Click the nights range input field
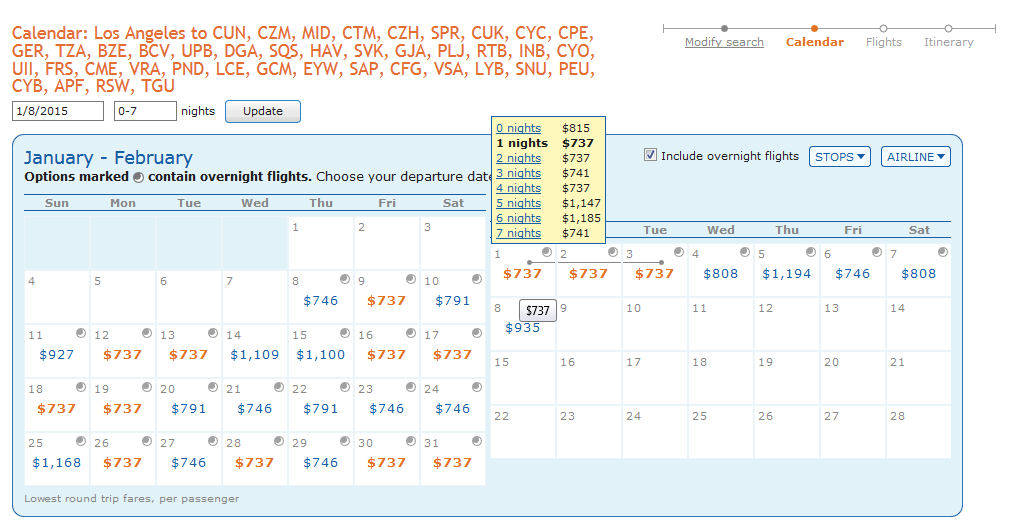1015x532 pixels. coord(145,111)
